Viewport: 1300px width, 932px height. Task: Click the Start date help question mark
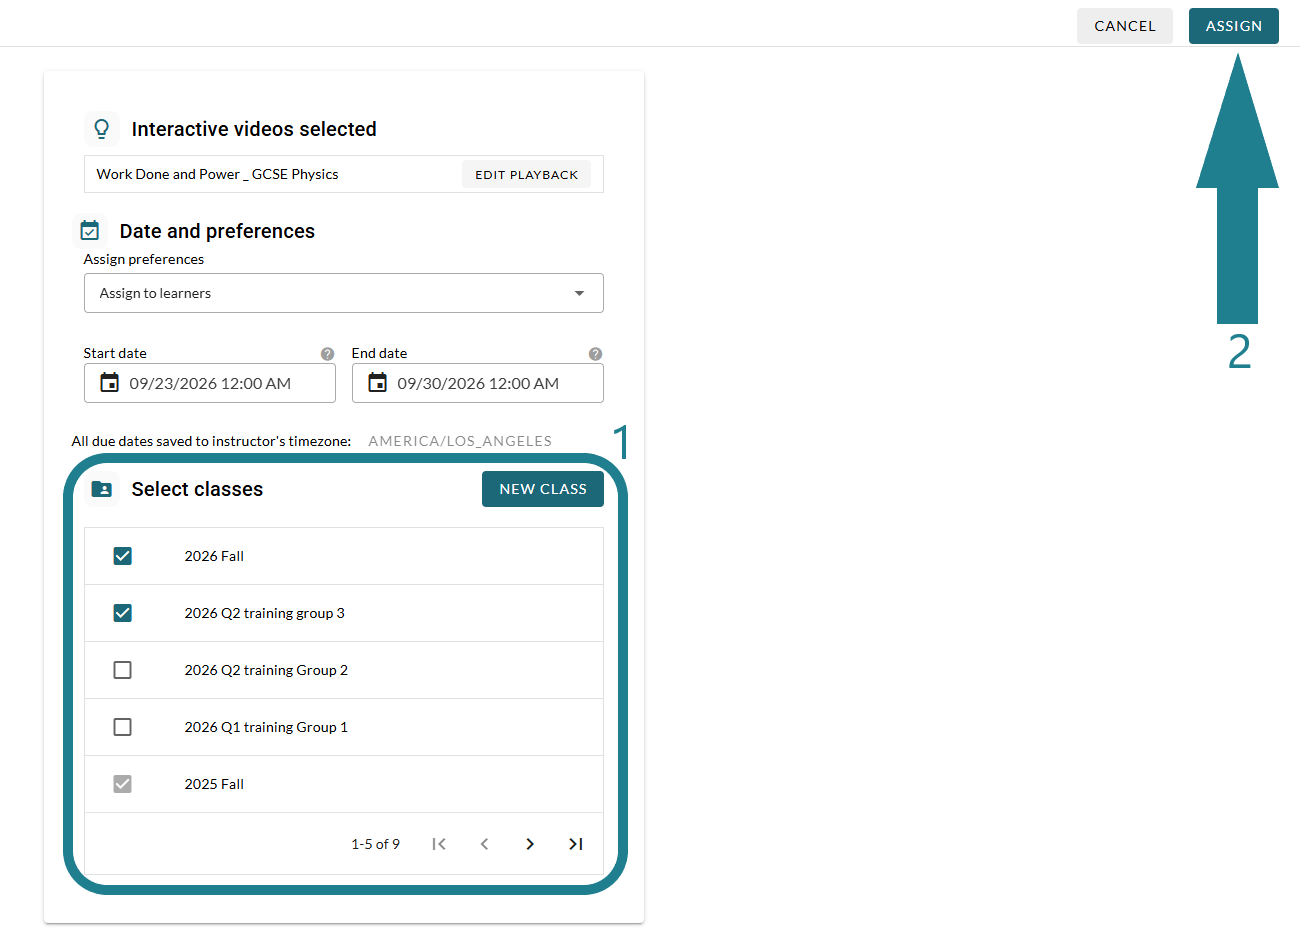coord(327,354)
